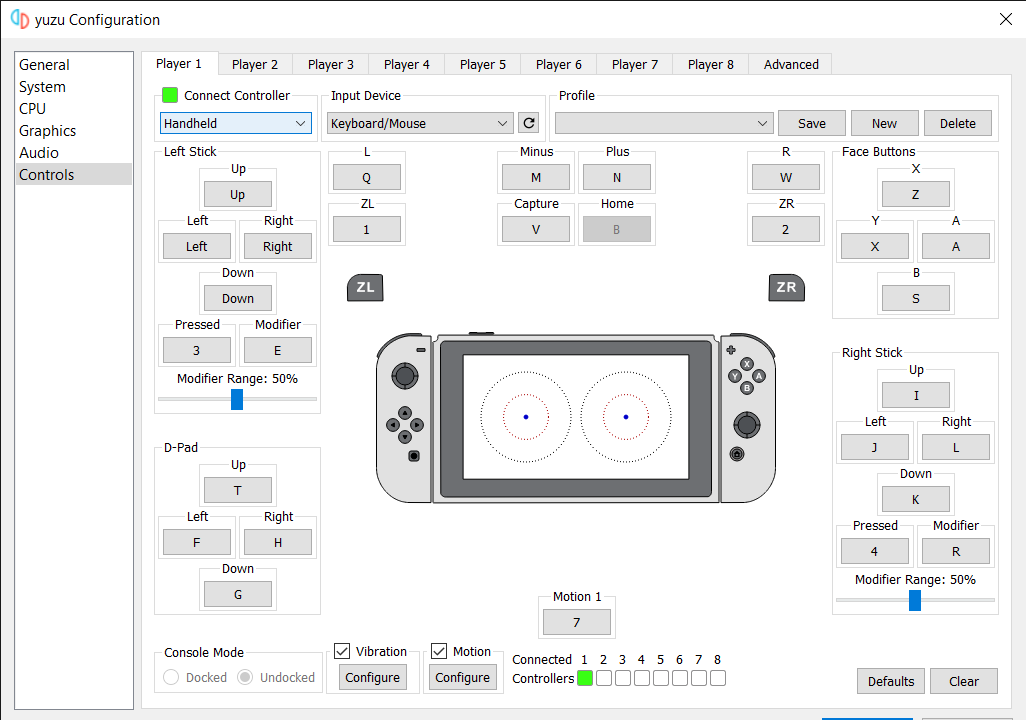This screenshot has width=1026, height=720.
Task: Switch to the Player 3 tab
Action: (x=330, y=64)
